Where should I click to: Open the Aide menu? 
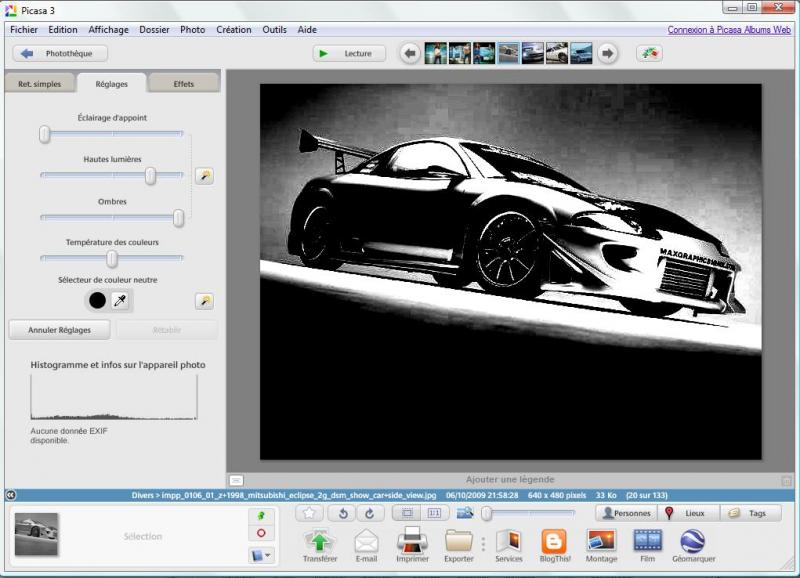307,30
